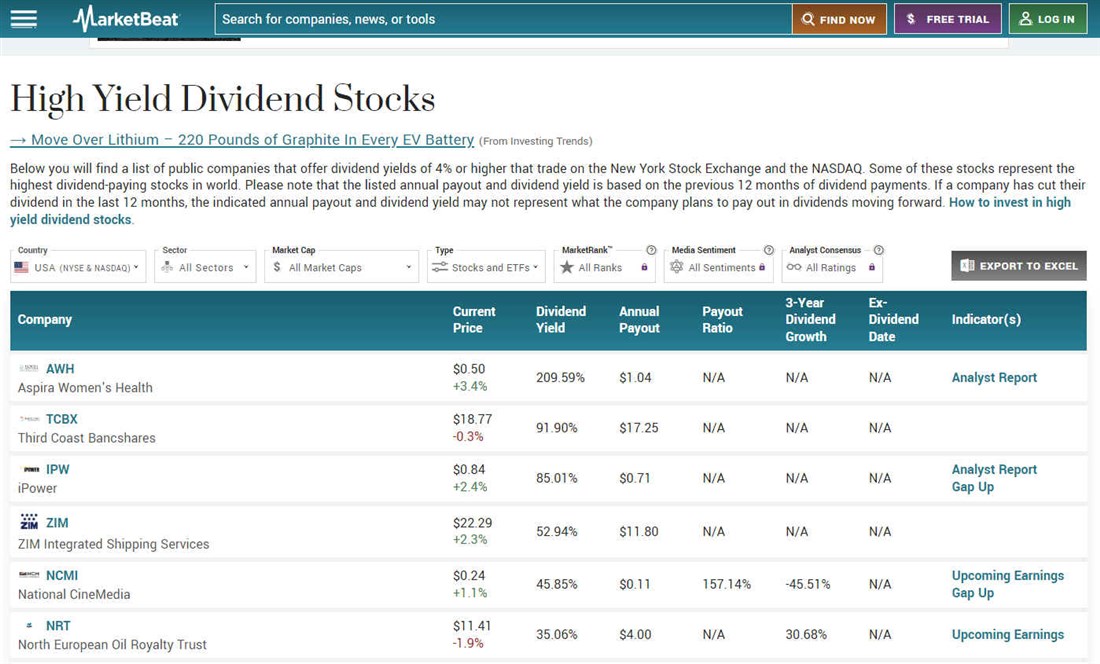Image resolution: width=1100 pixels, height=664 pixels.
Task: Click the Free Trial button
Action: tap(947, 19)
